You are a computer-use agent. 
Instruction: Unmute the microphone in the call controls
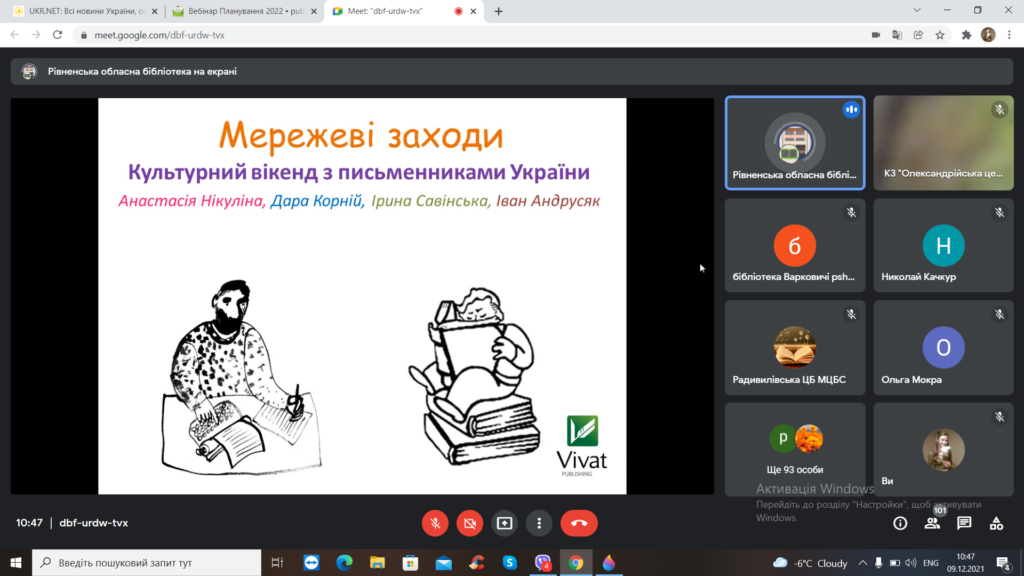pos(435,522)
